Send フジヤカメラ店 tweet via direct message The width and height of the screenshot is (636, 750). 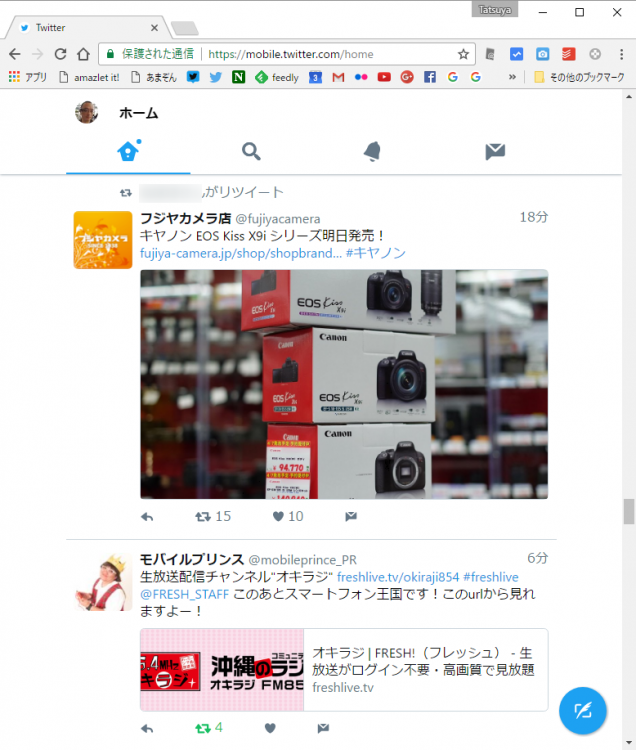coord(351,517)
